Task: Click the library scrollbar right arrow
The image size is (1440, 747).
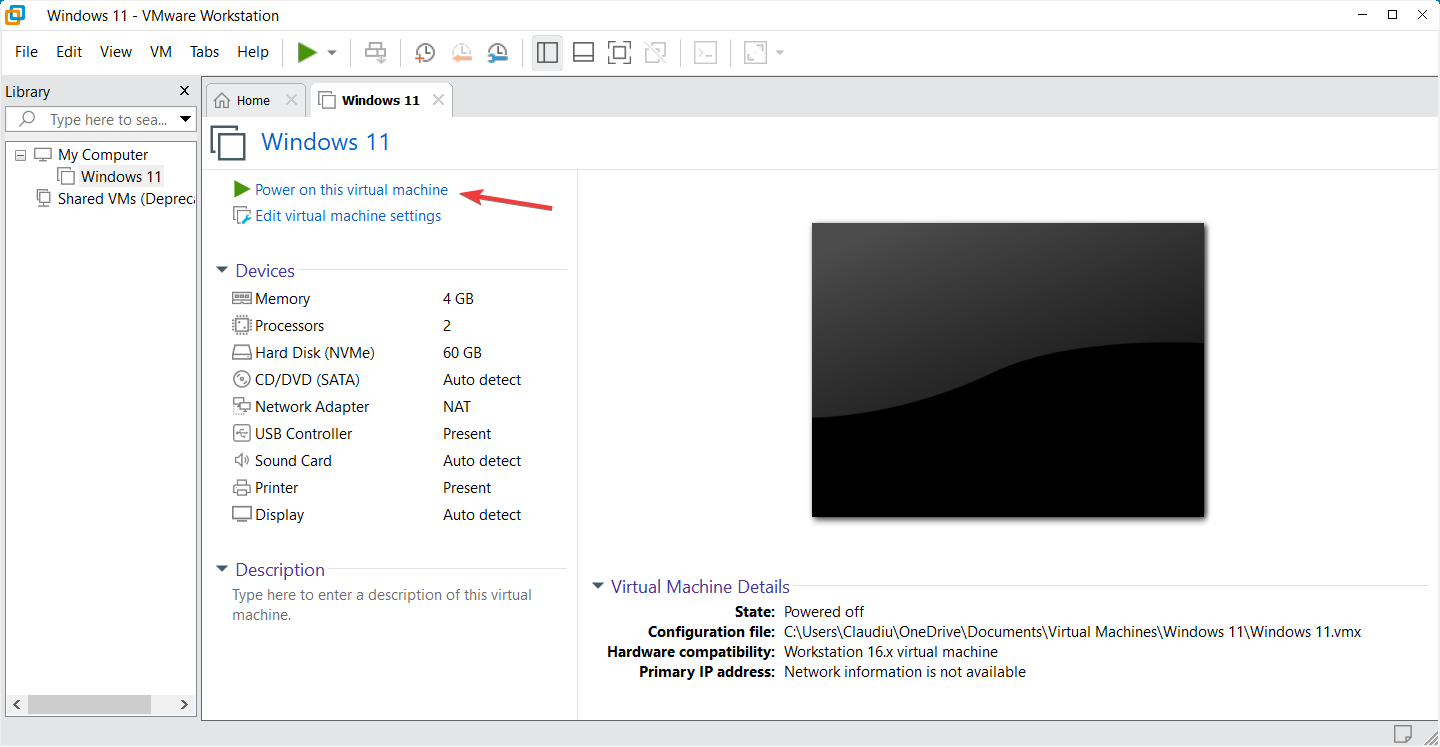Action: point(184,704)
